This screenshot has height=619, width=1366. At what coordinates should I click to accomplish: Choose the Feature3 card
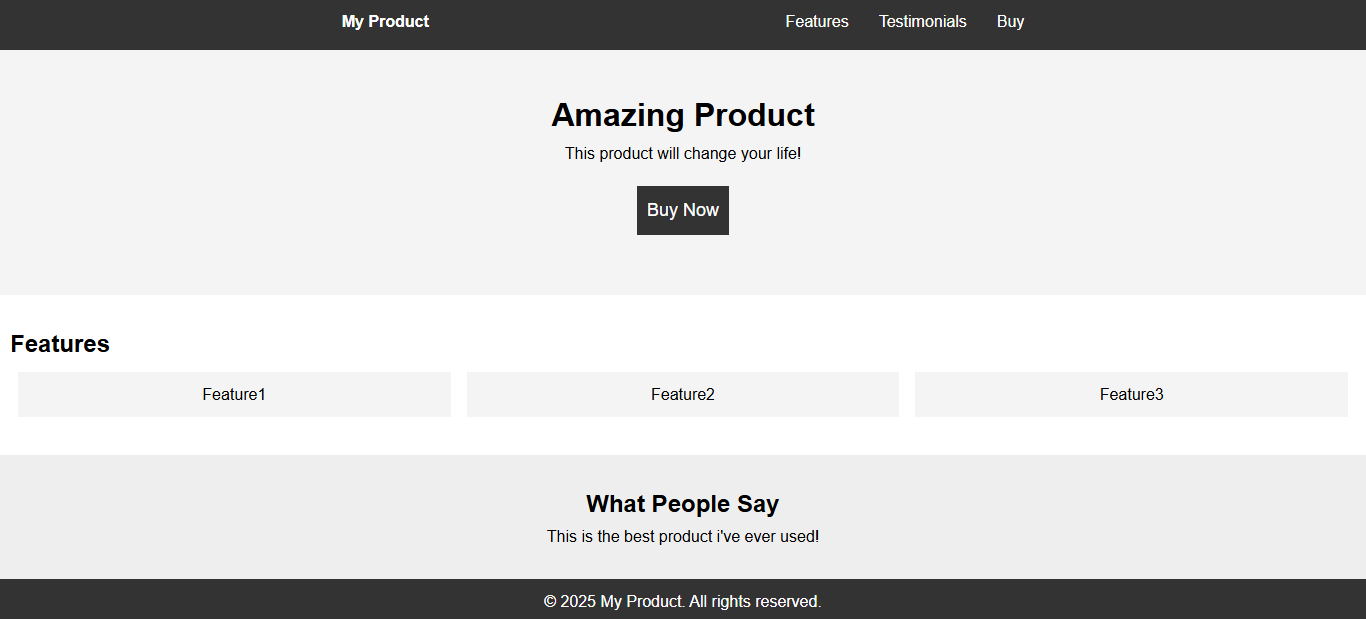tap(1131, 394)
